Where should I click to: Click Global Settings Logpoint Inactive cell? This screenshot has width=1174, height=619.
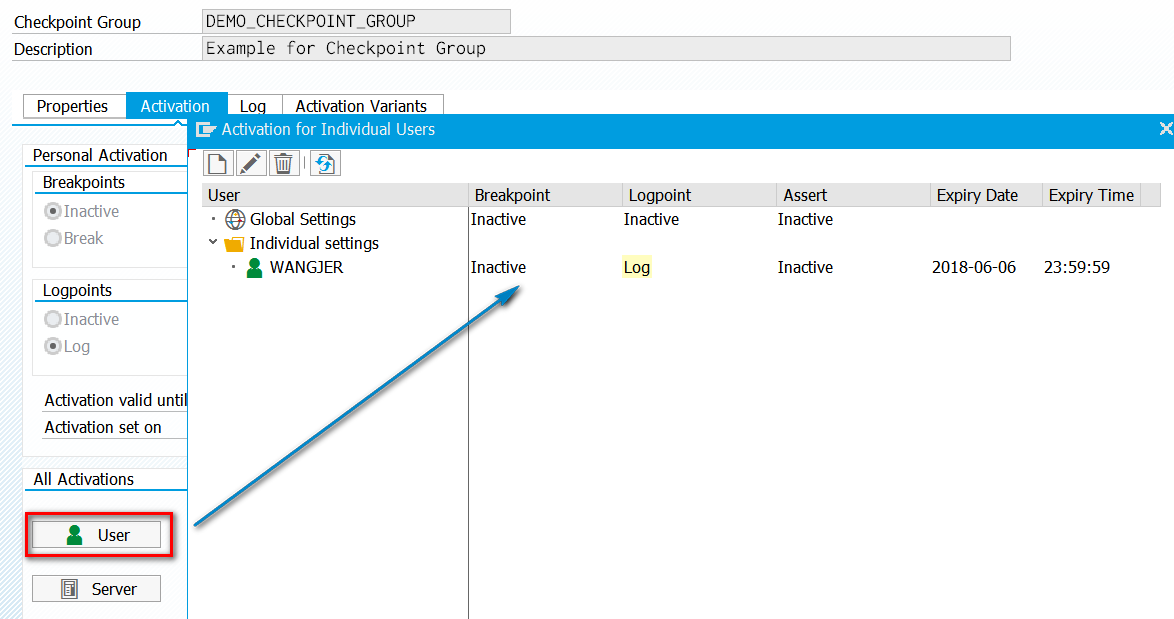click(x=651, y=219)
